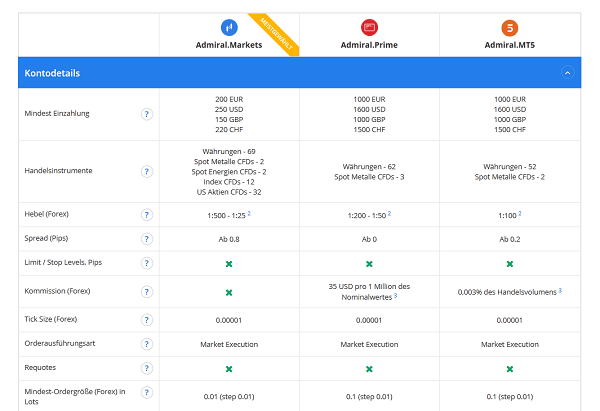Click Admiral.MT5 Requotes cross mark
The image size is (600, 411).
(510, 369)
